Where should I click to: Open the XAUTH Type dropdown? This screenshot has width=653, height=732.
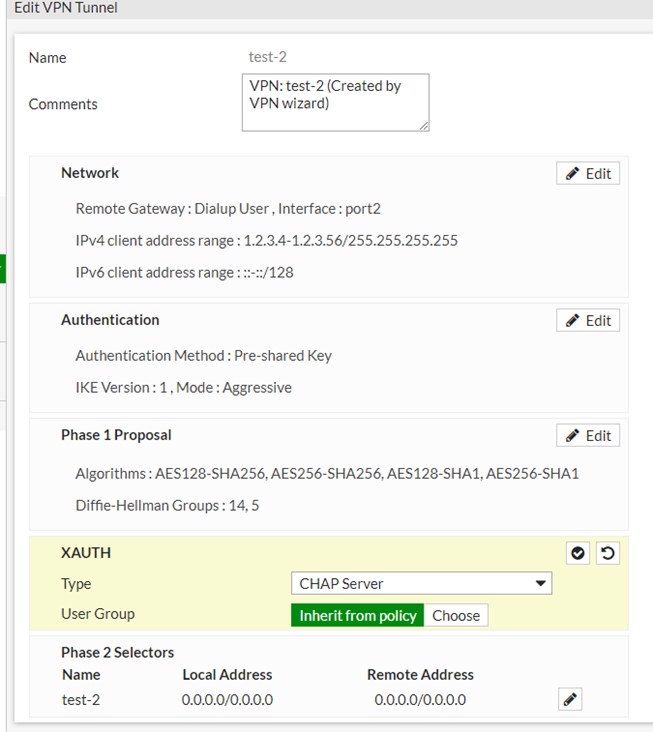click(421, 583)
